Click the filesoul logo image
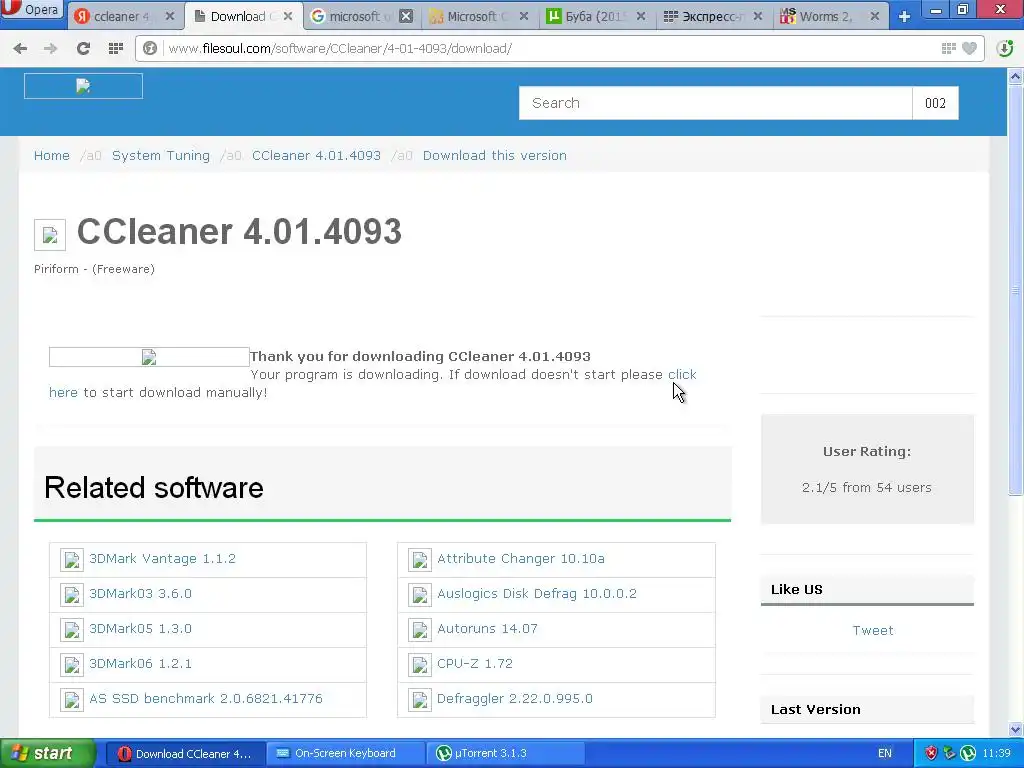 [84, 86]
